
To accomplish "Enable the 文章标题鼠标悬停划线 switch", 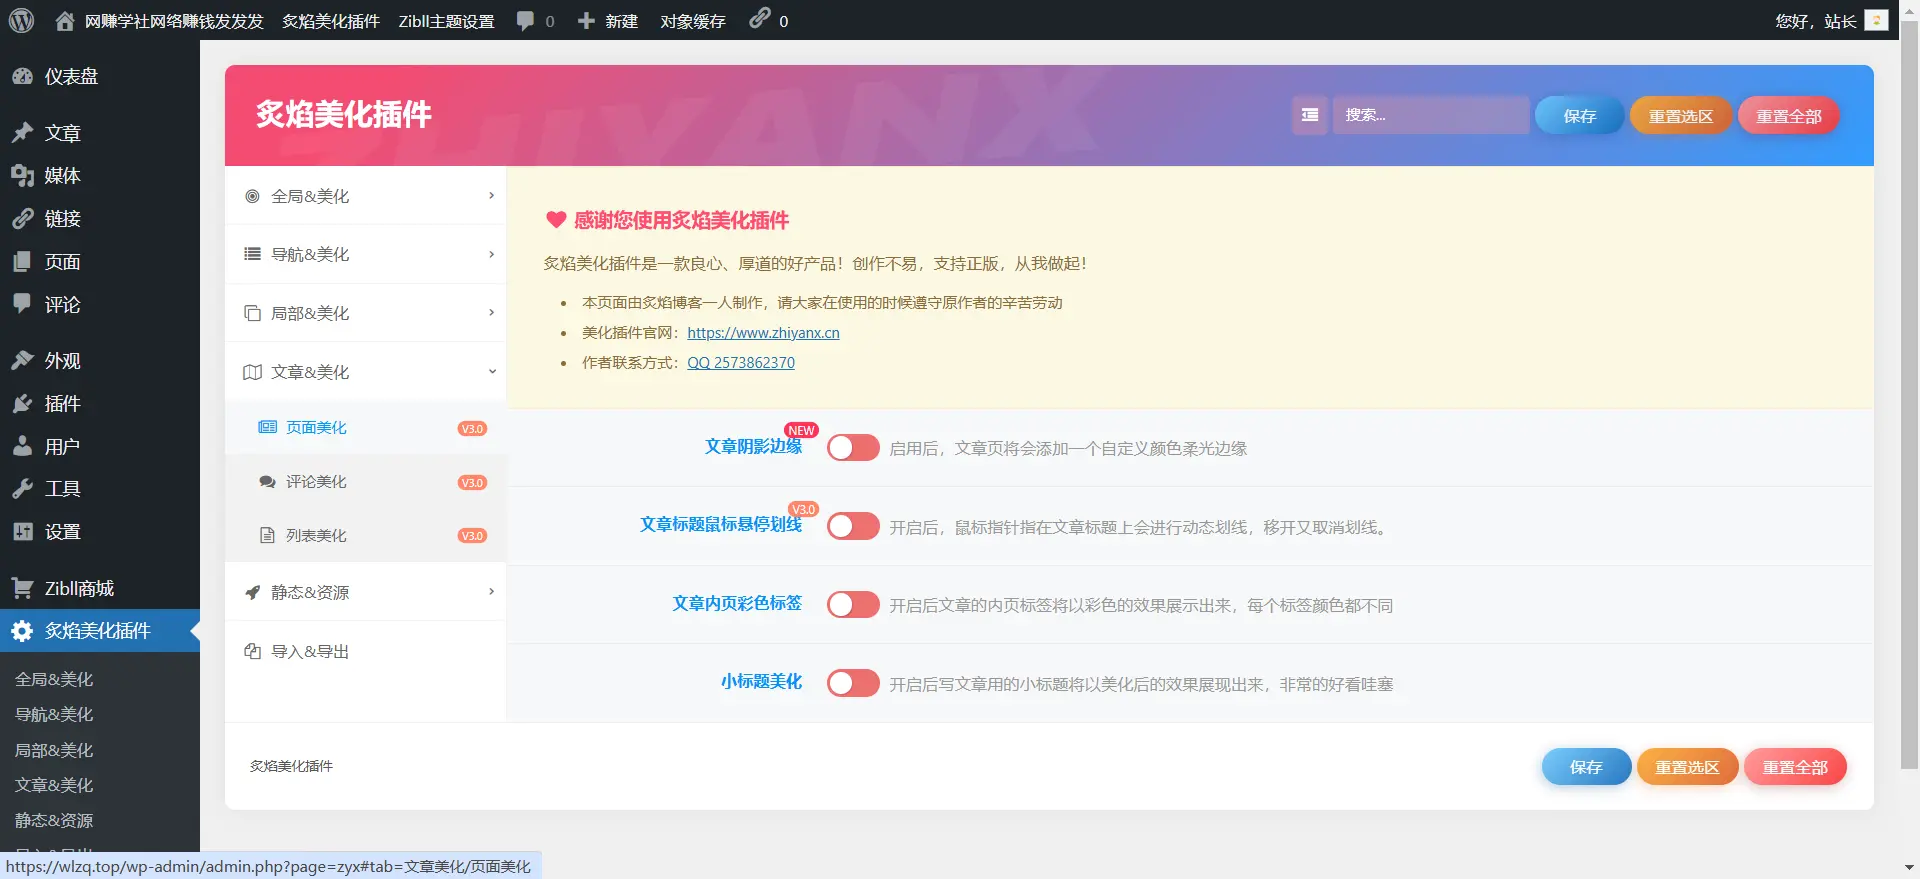I will 853,526.
